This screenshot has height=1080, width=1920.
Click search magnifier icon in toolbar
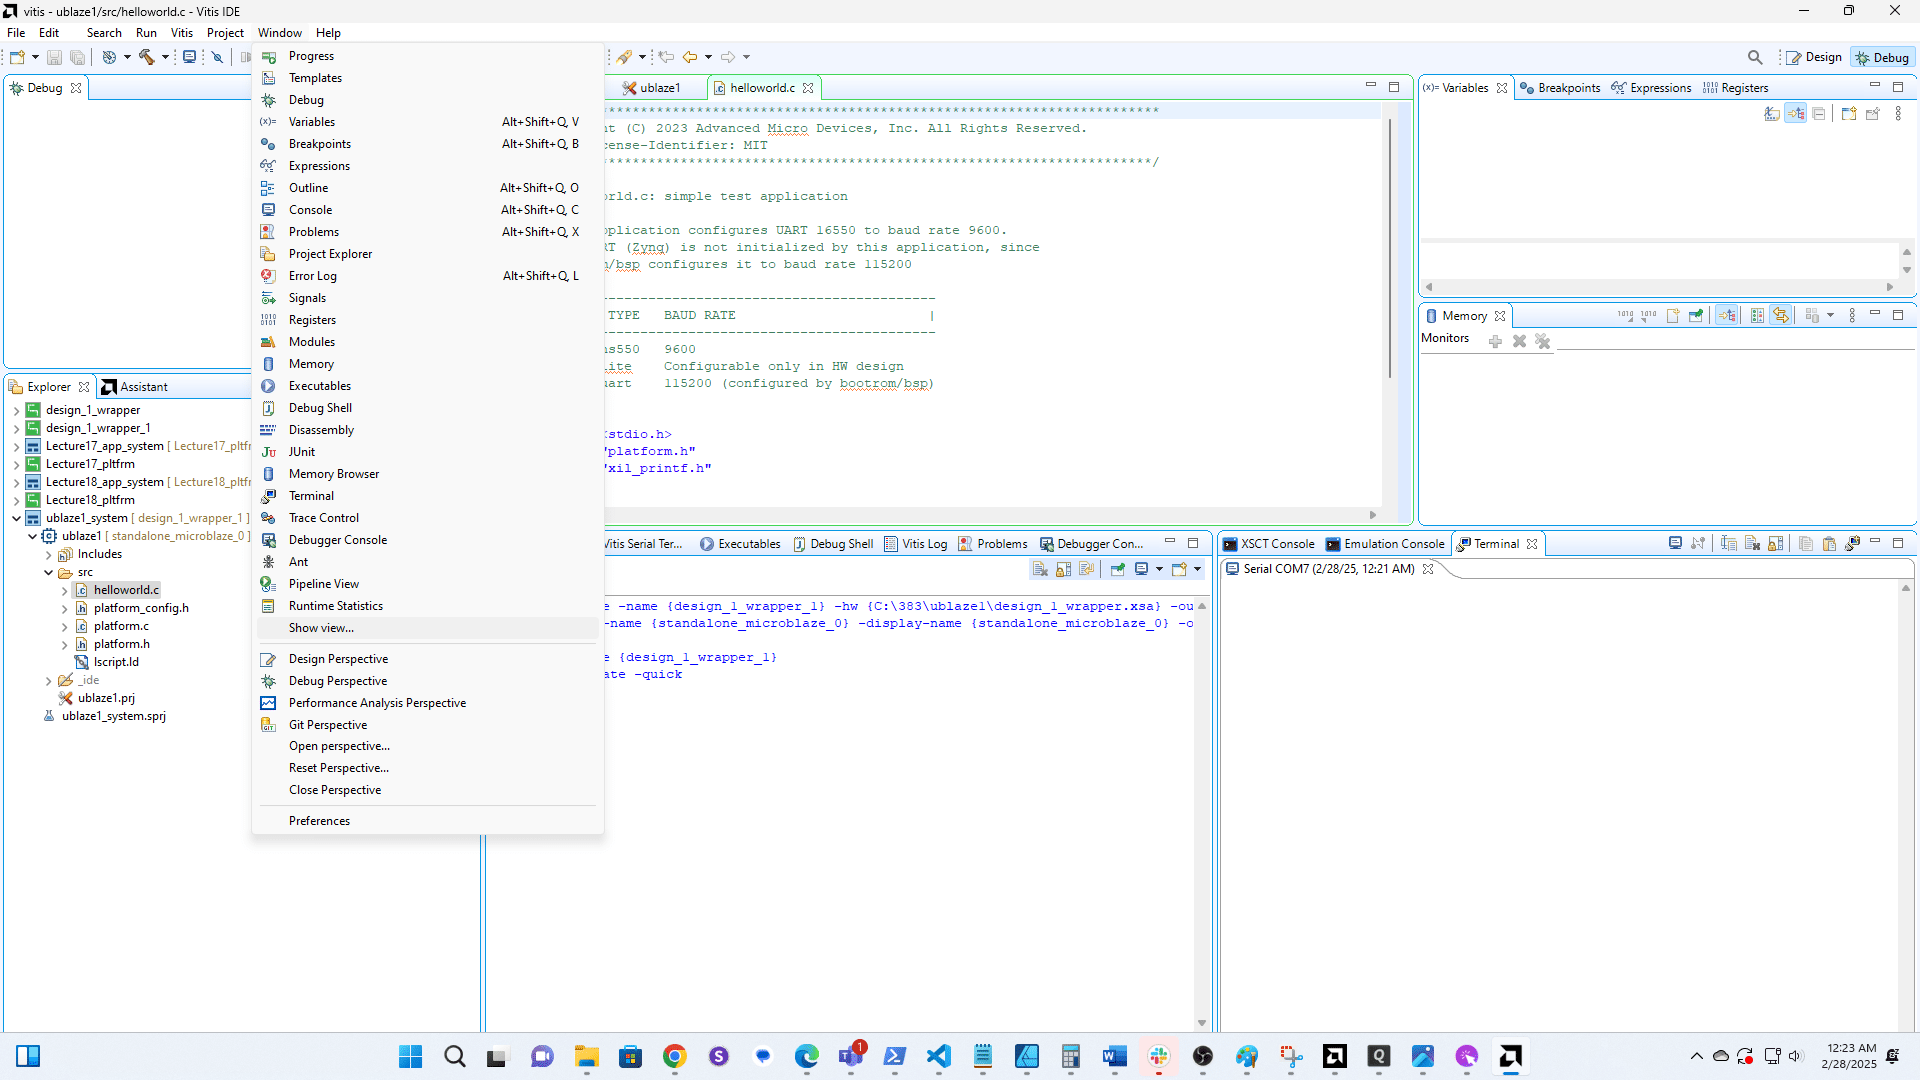tap(1755, 57)
